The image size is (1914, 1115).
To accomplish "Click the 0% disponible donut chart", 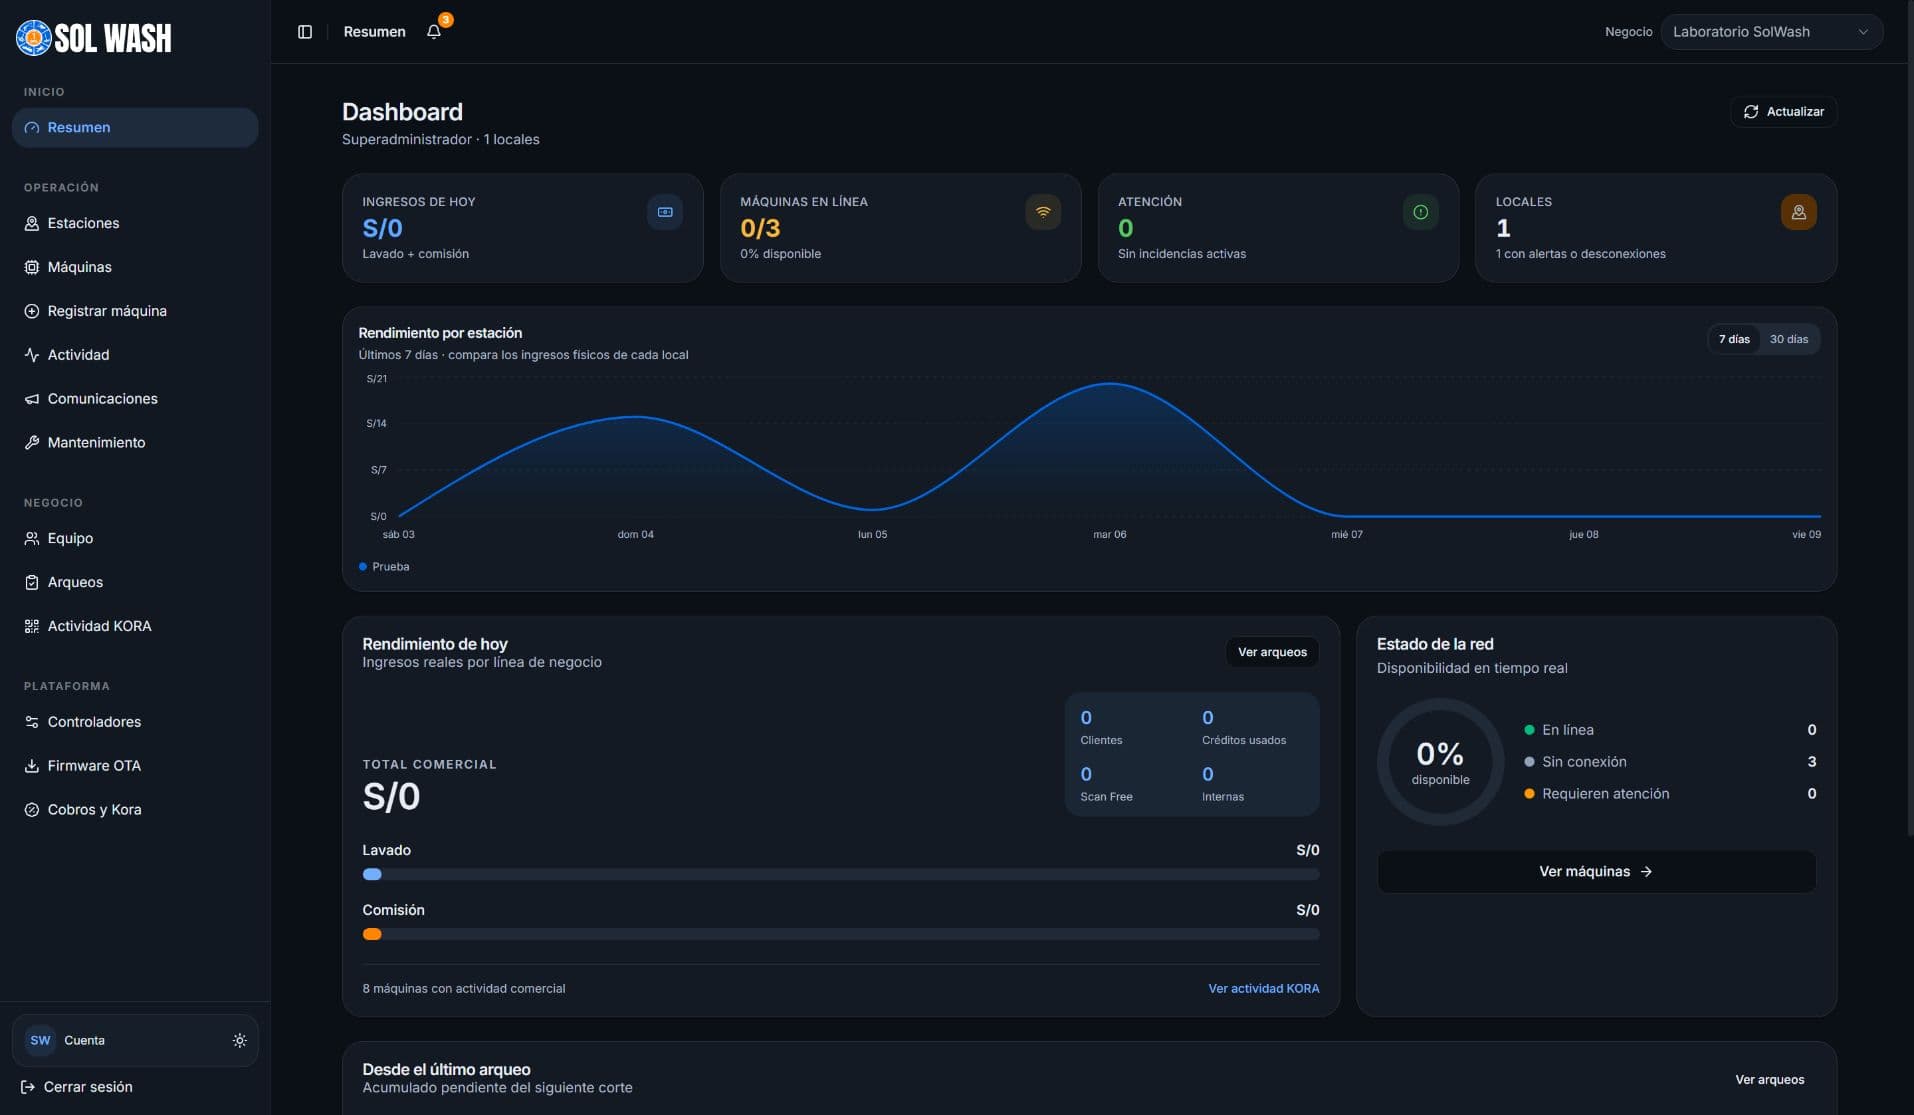I will 1440,762.
